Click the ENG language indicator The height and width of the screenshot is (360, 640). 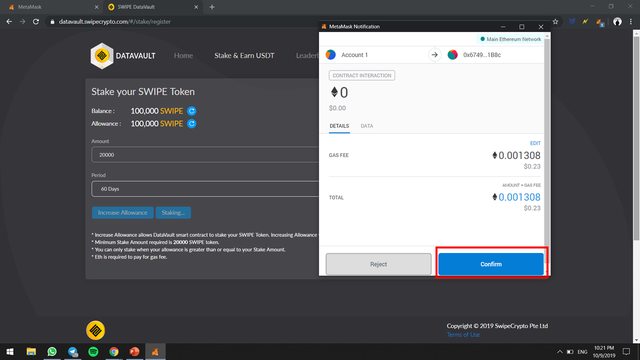click(x=582, y=351)
